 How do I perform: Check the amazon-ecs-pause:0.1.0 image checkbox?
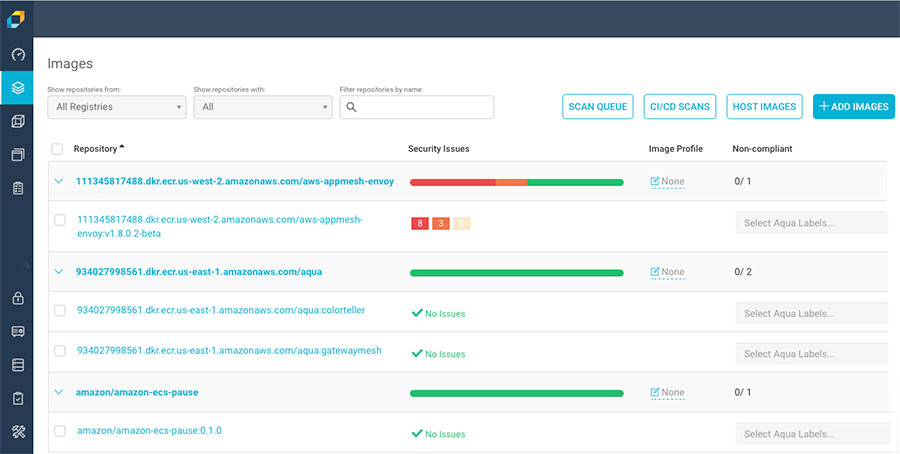tap(60, 431)
